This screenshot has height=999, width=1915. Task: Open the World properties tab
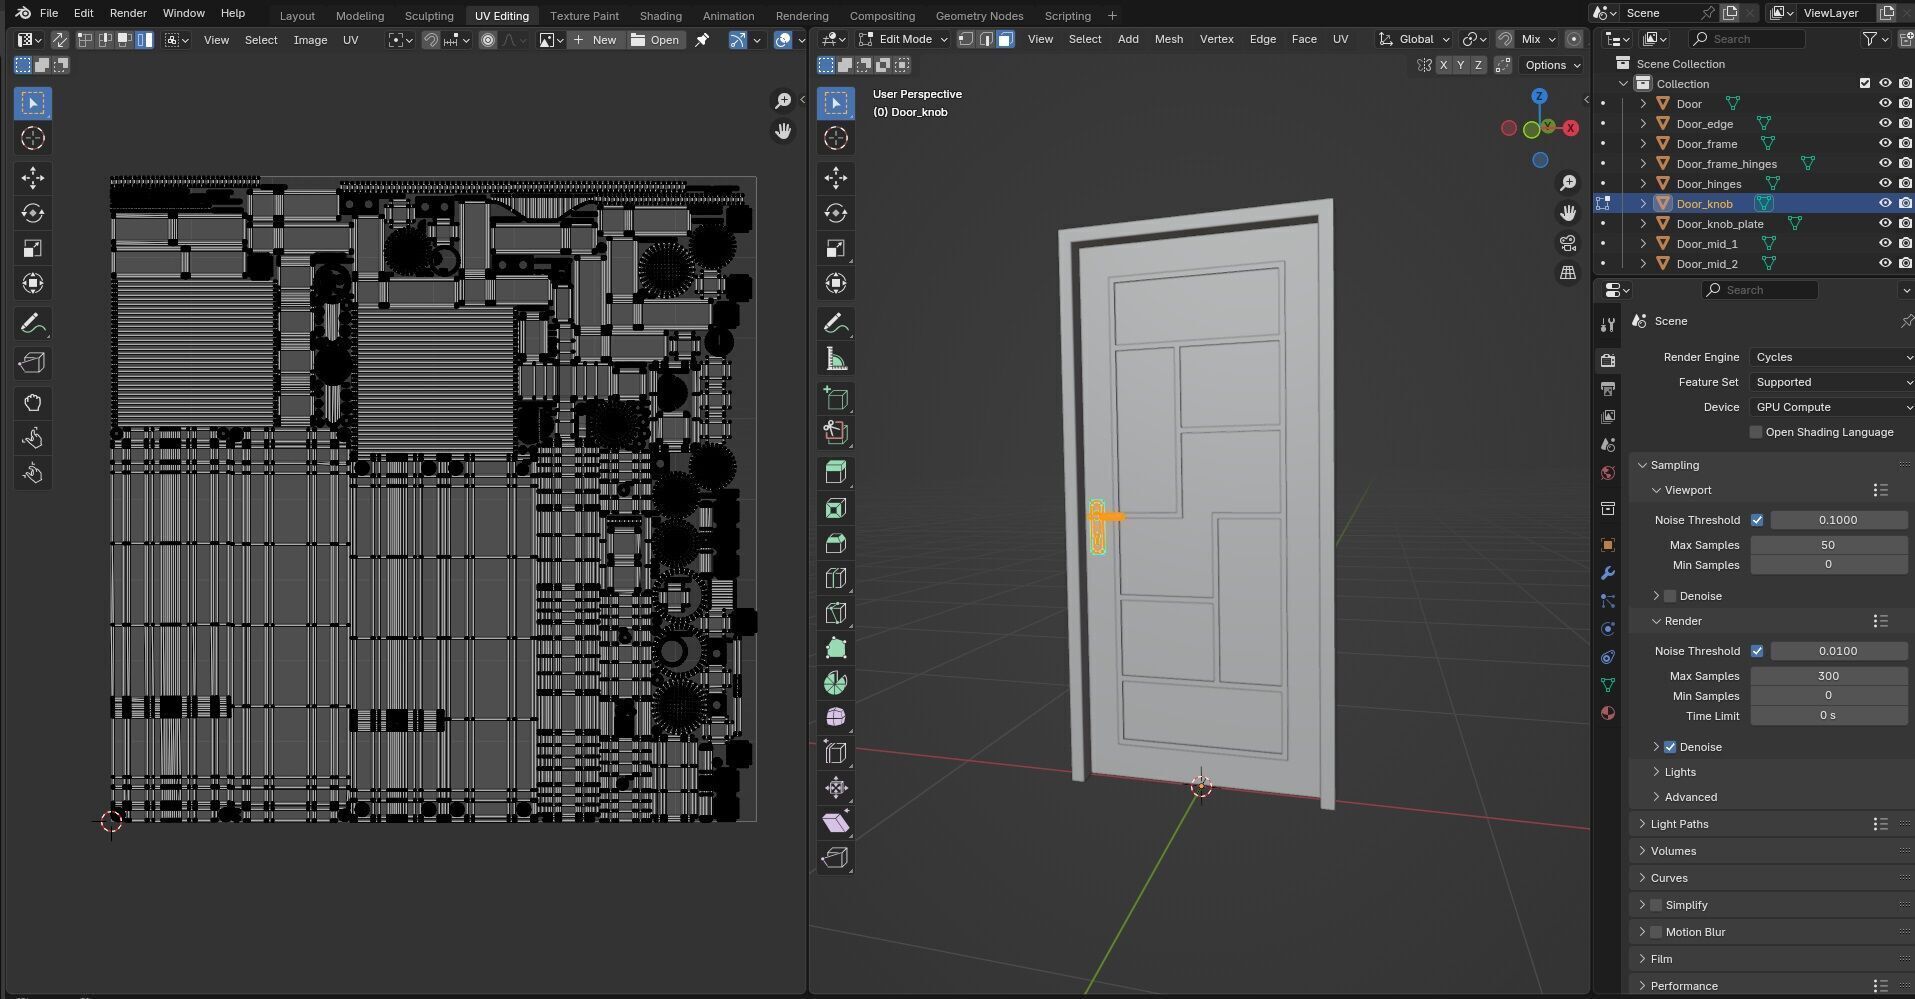click(x=1608, y=473)
